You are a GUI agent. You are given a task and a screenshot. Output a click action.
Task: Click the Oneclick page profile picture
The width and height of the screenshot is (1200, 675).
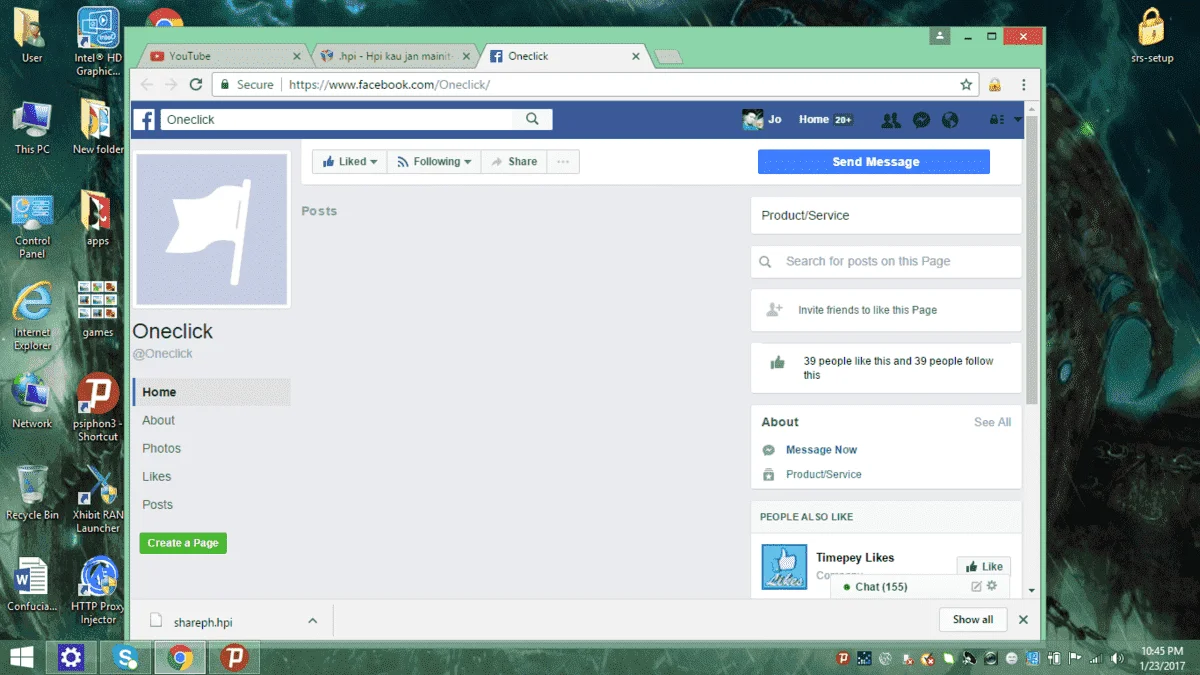tap(212, 229)
